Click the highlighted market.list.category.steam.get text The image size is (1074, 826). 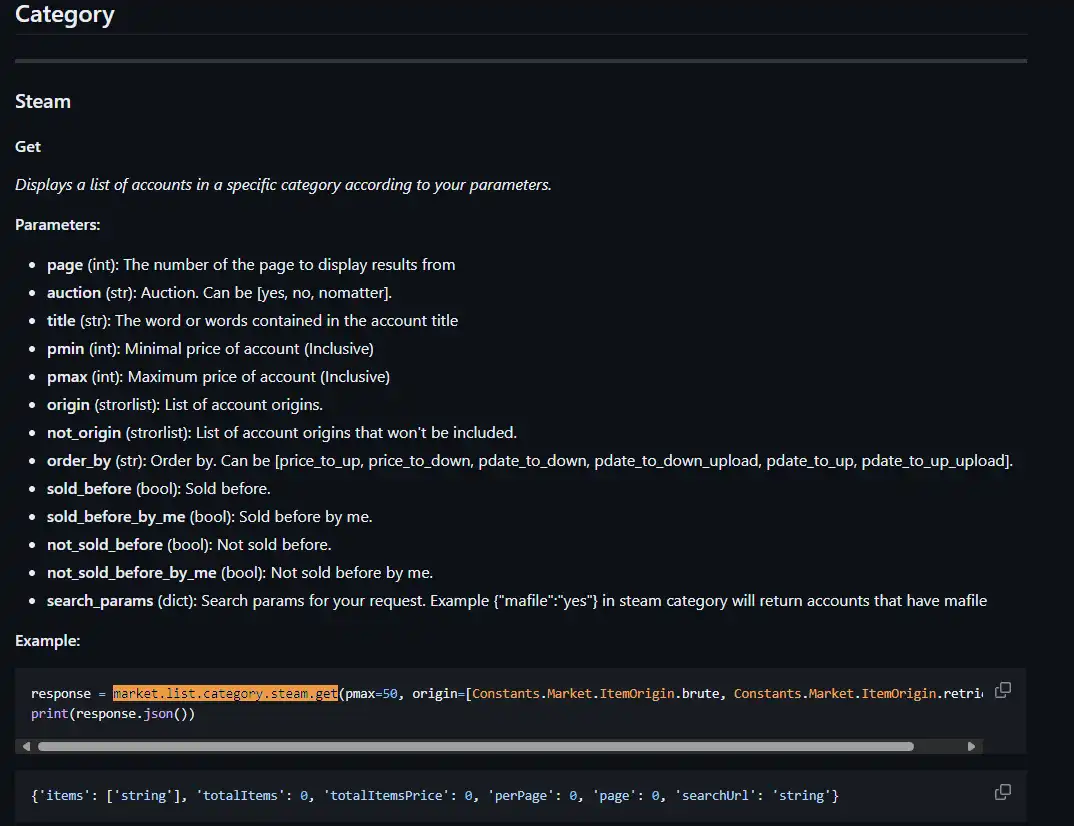tap(225, 693)
